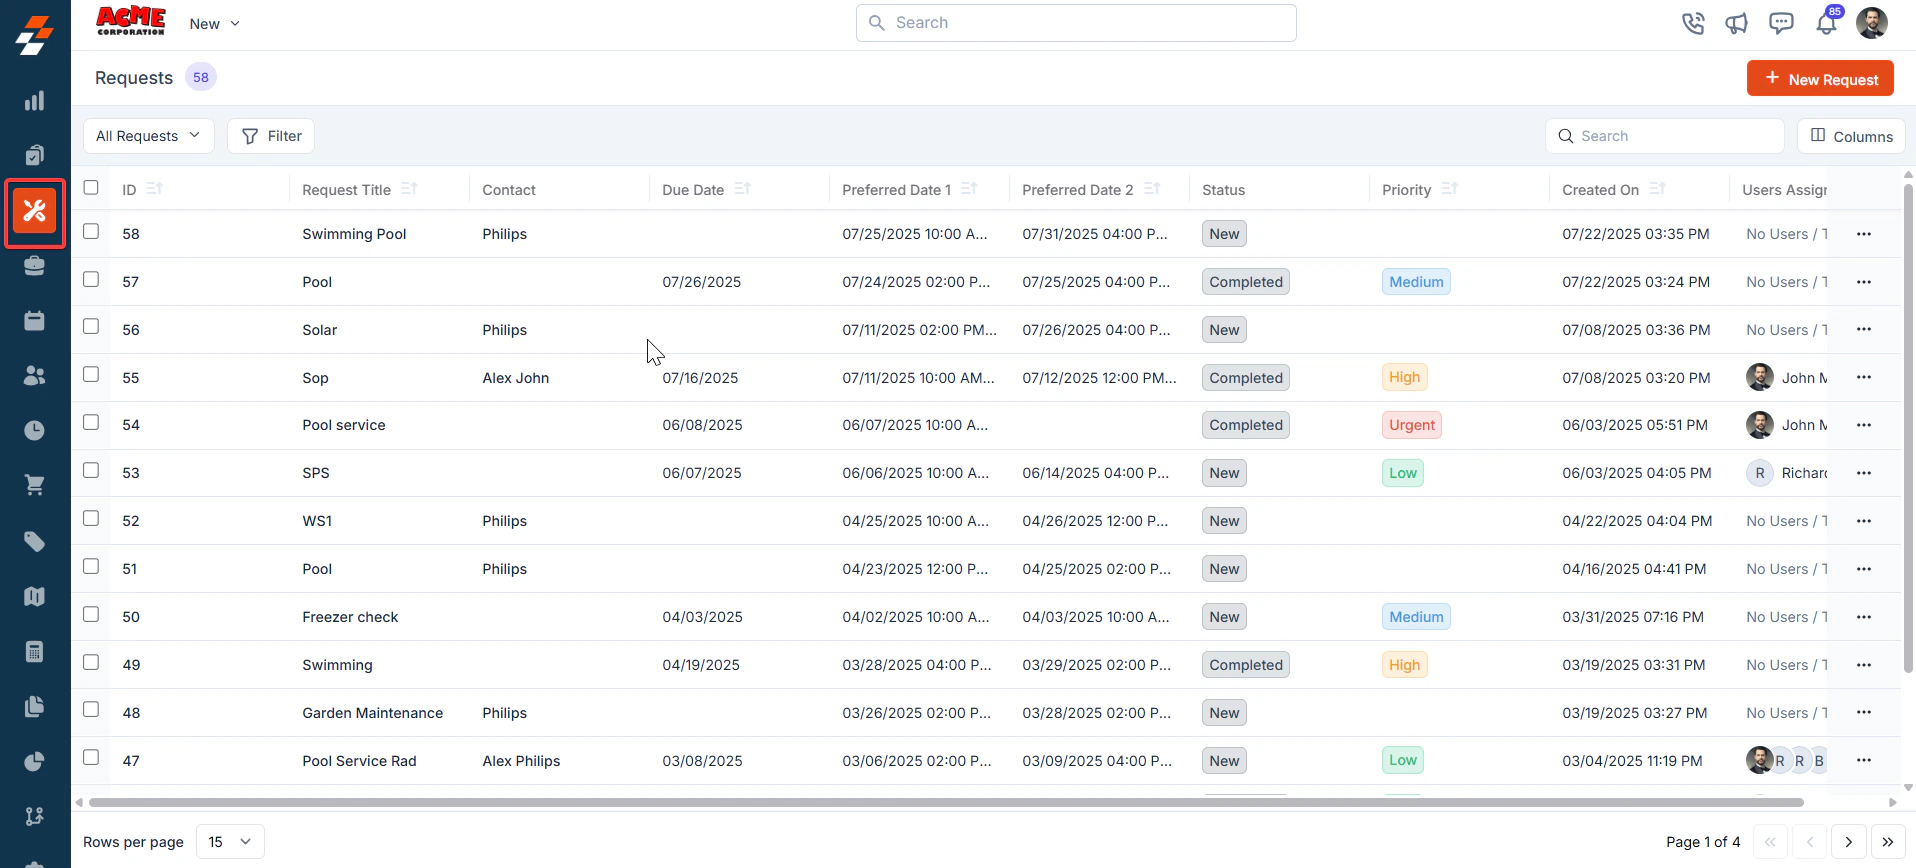
Task: Click the Garden Maintenance request title
Action: click(x=373, y=713)
